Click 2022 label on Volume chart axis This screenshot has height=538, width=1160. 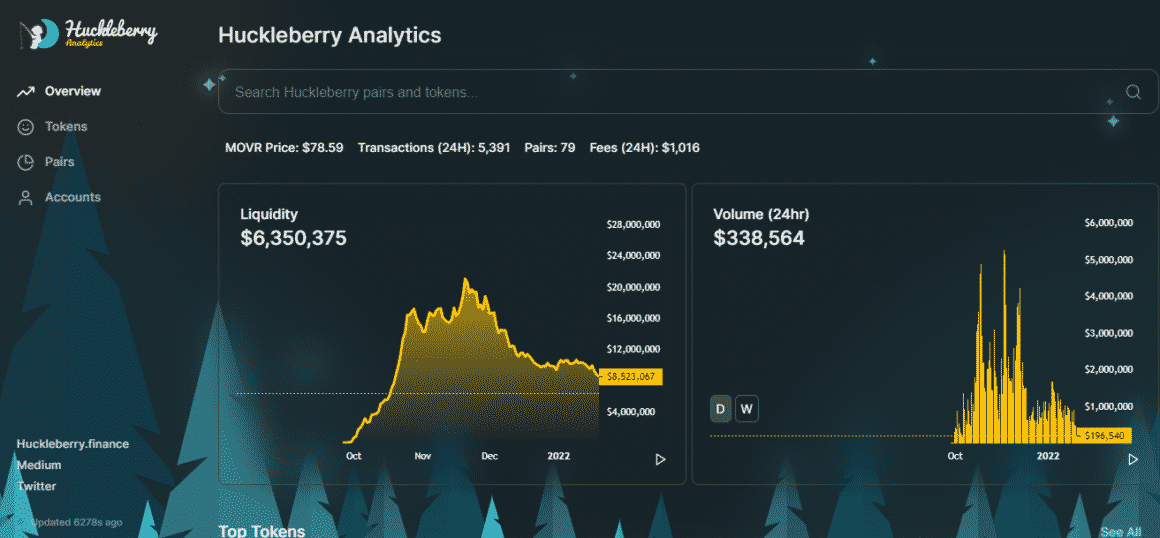pos(1048,456)
